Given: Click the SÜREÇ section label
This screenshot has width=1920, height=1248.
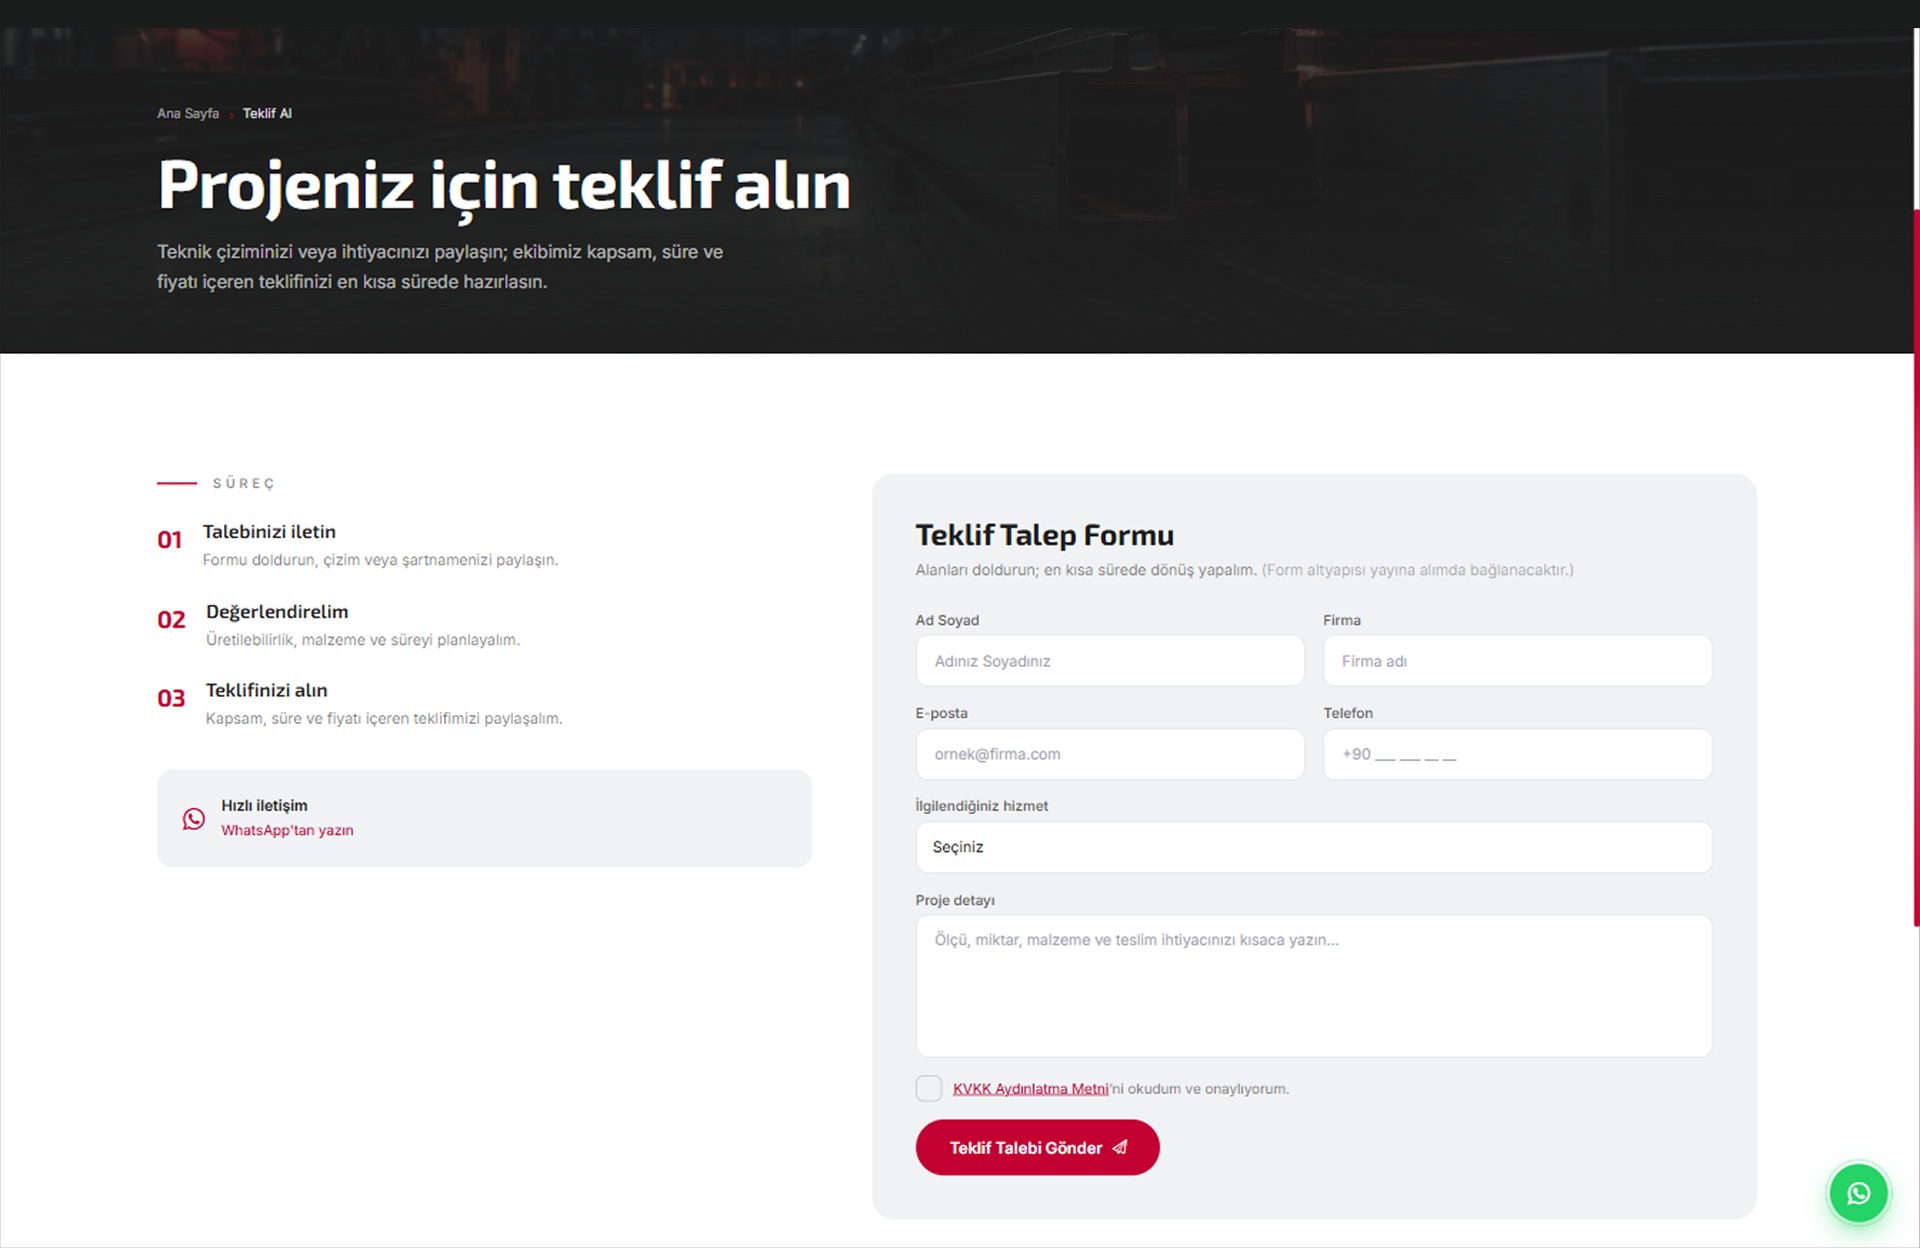Looking at the screenshot, I should click(x=243, y=483).
